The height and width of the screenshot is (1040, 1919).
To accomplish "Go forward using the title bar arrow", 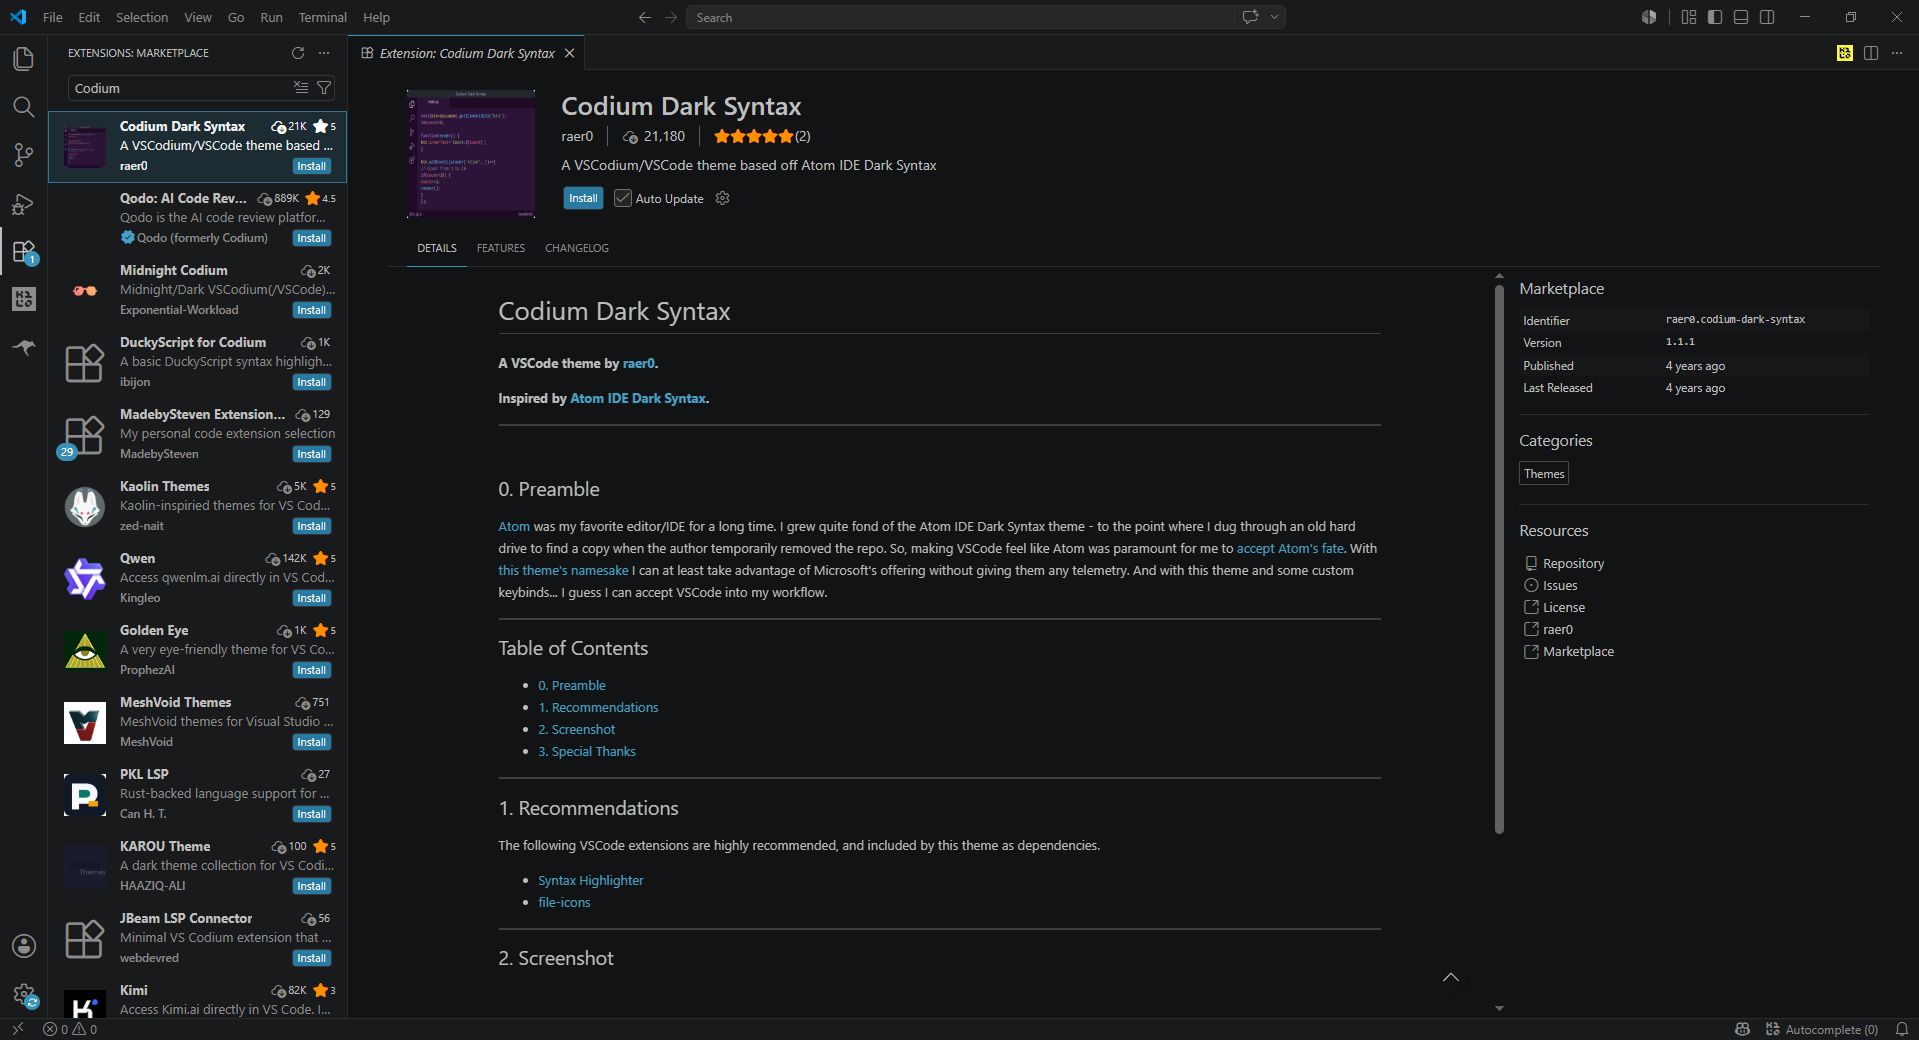I will click(x=671, y=17).
